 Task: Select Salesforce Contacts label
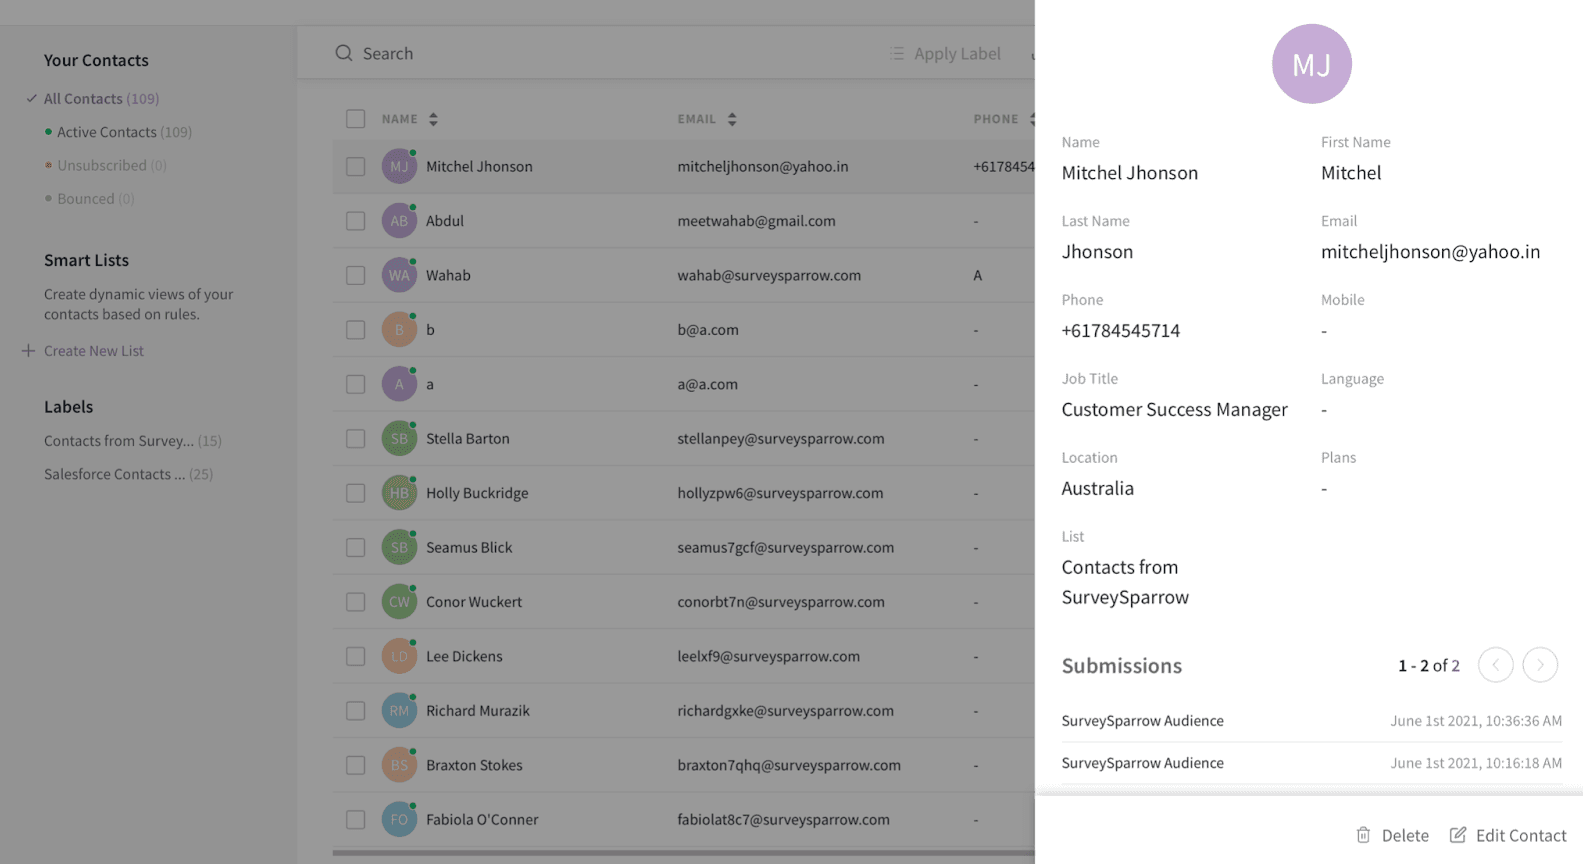point(114,474)
